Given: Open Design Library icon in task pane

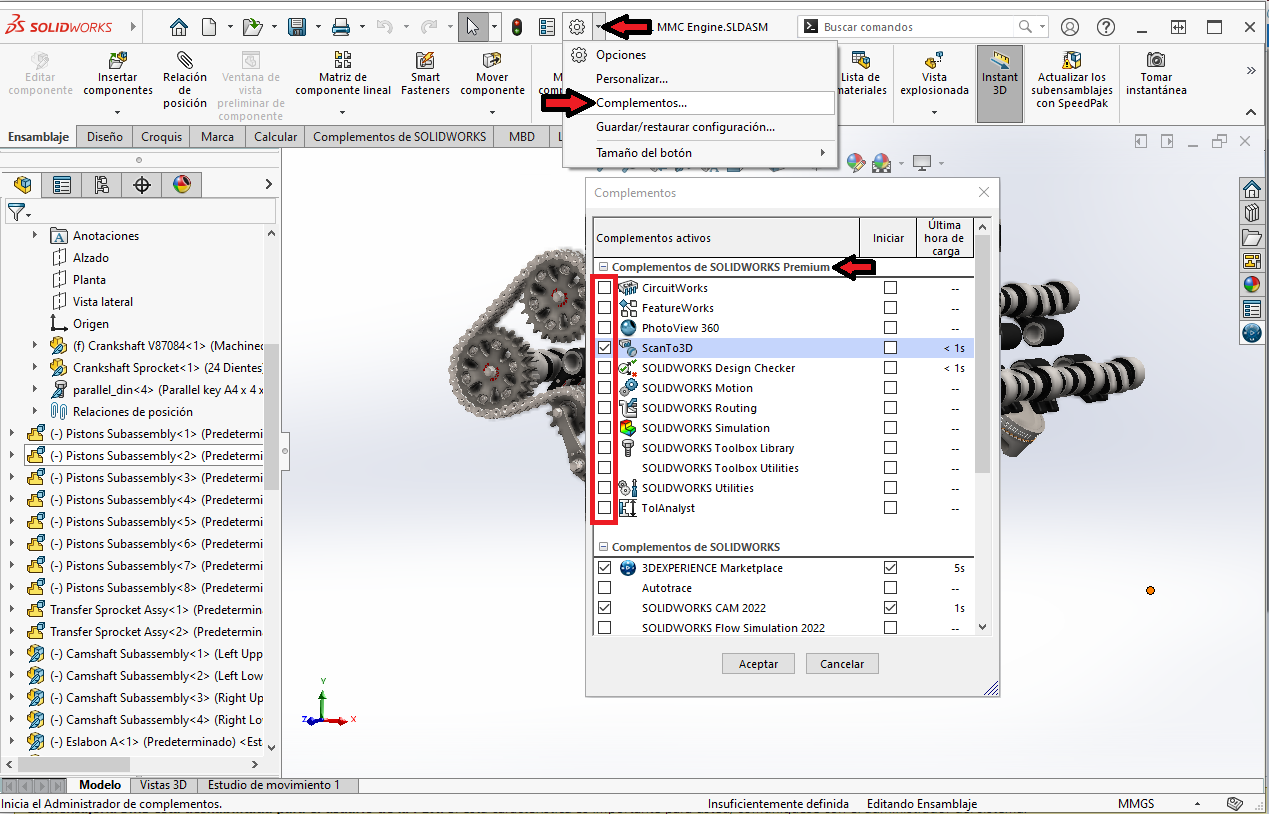Looking at the screenshot, I should tap(1251, 213).
